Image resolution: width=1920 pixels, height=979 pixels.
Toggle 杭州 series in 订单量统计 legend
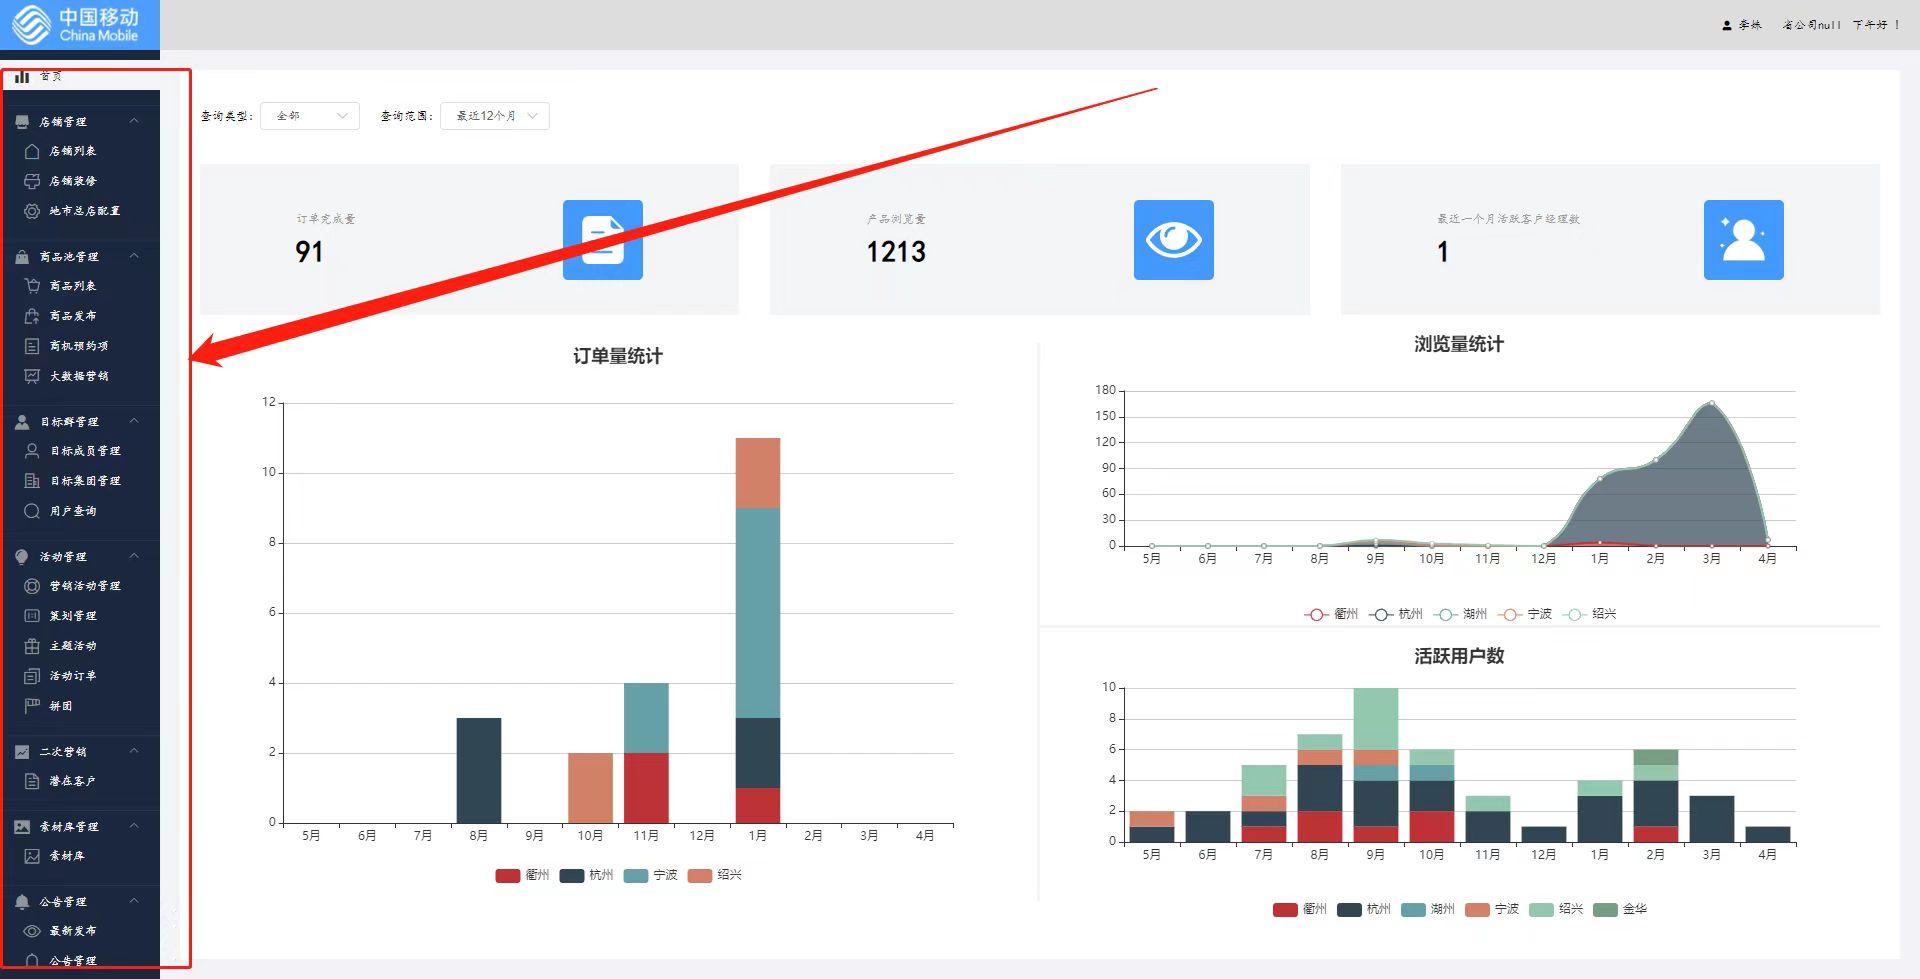[x=587, y=875]
